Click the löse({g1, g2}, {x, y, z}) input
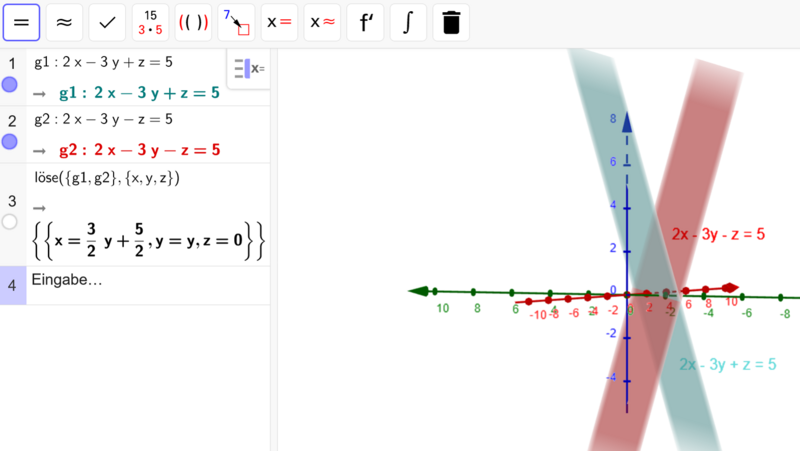Image resolution: width=800 pixels, height=451 pixels. [x=107, y=178]
